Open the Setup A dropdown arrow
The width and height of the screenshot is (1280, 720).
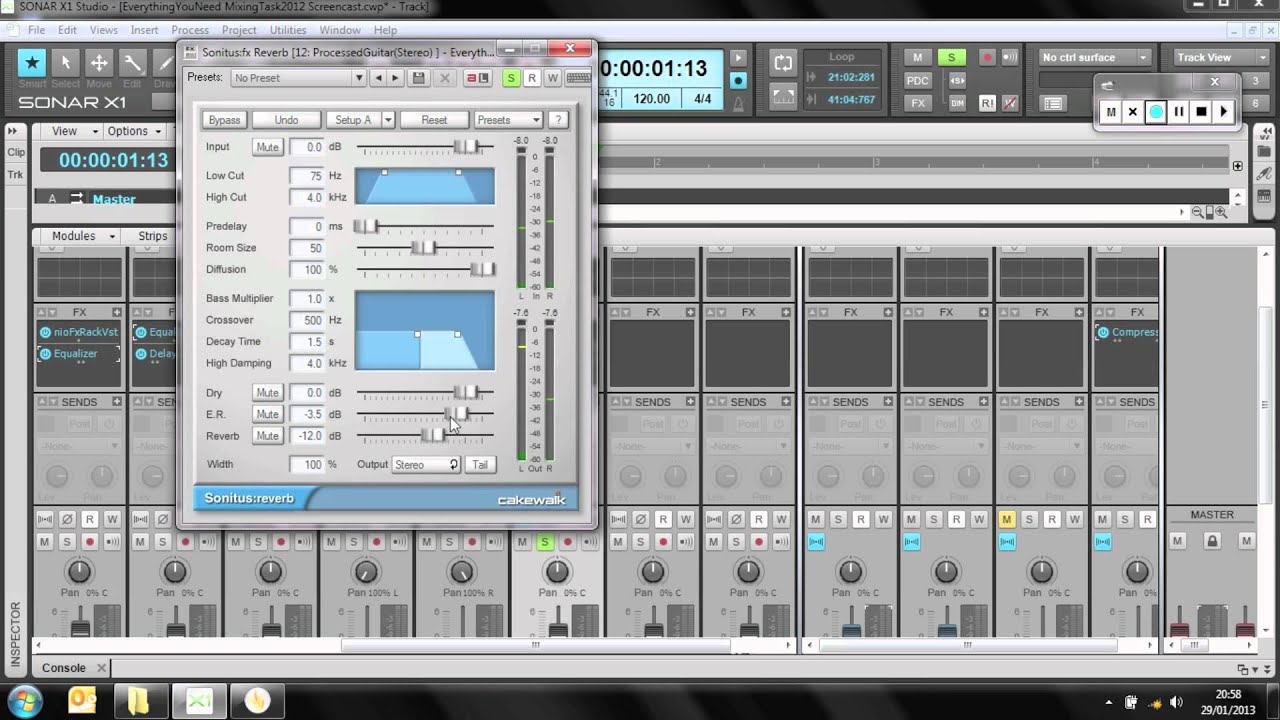[388, 120]
